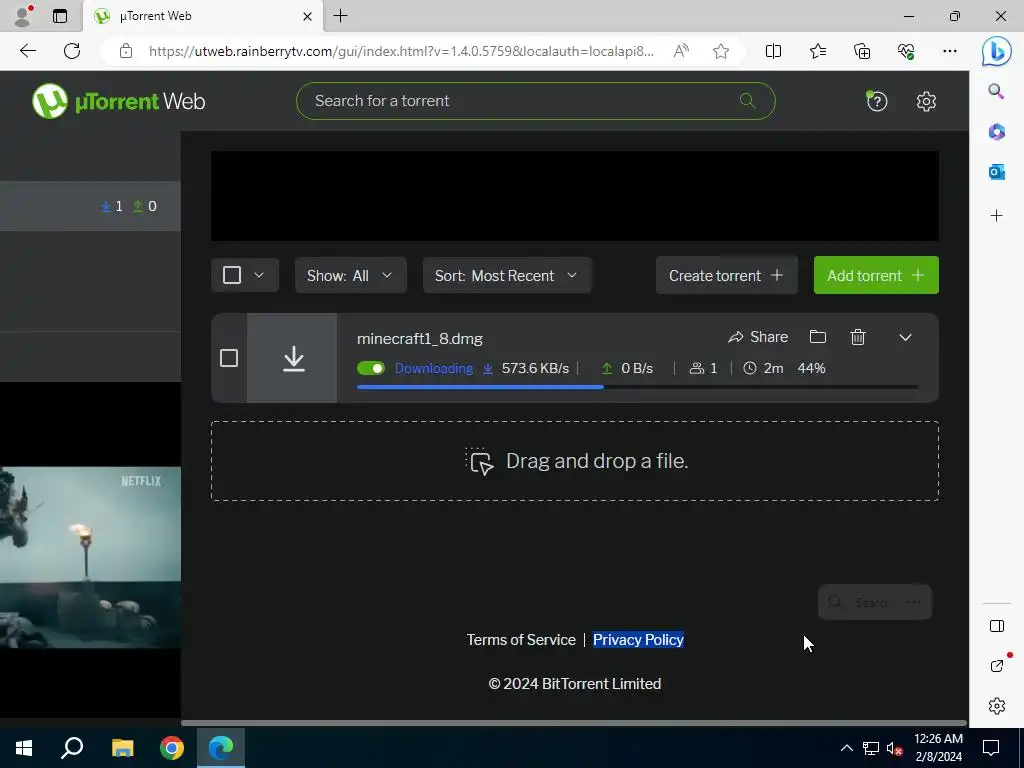Add a sidebar app with plus icon
The image size is (1024, 768).
click(x=997, y=216)
